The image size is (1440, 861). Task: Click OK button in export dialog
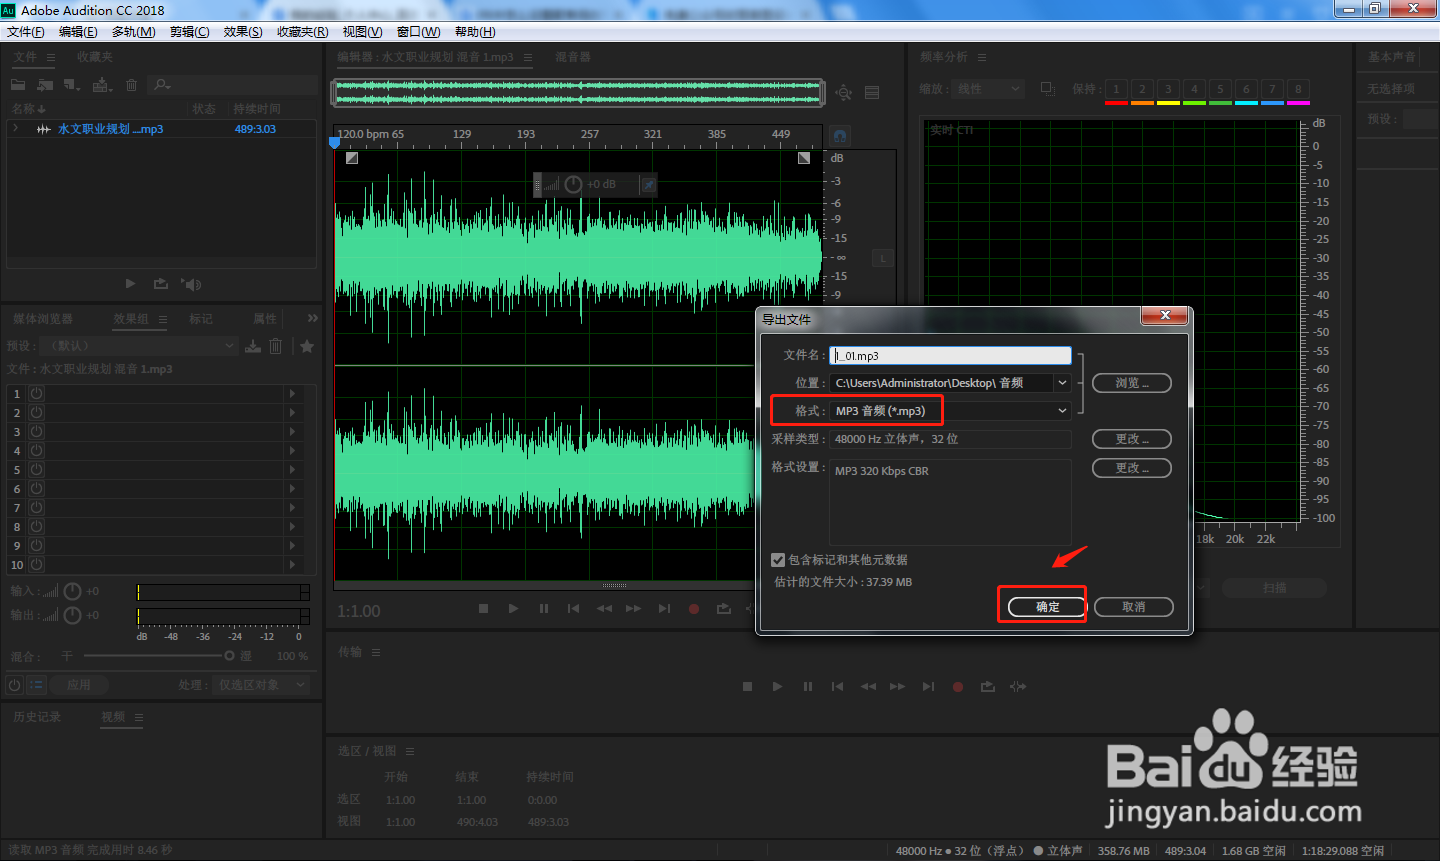pos(1047,607)
